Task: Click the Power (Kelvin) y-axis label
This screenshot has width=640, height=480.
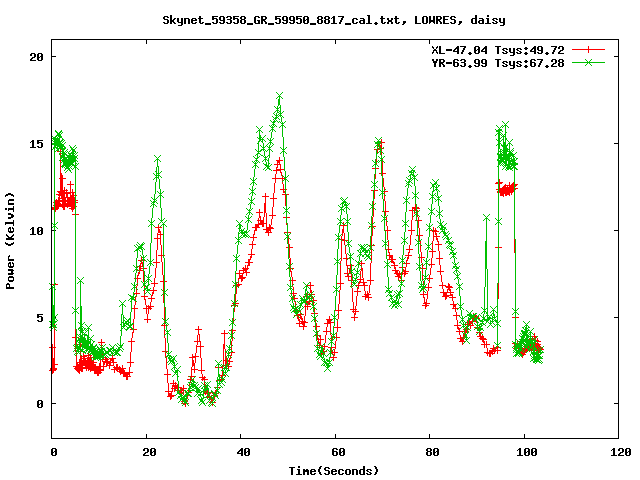Action: click(x=10, y=241)
